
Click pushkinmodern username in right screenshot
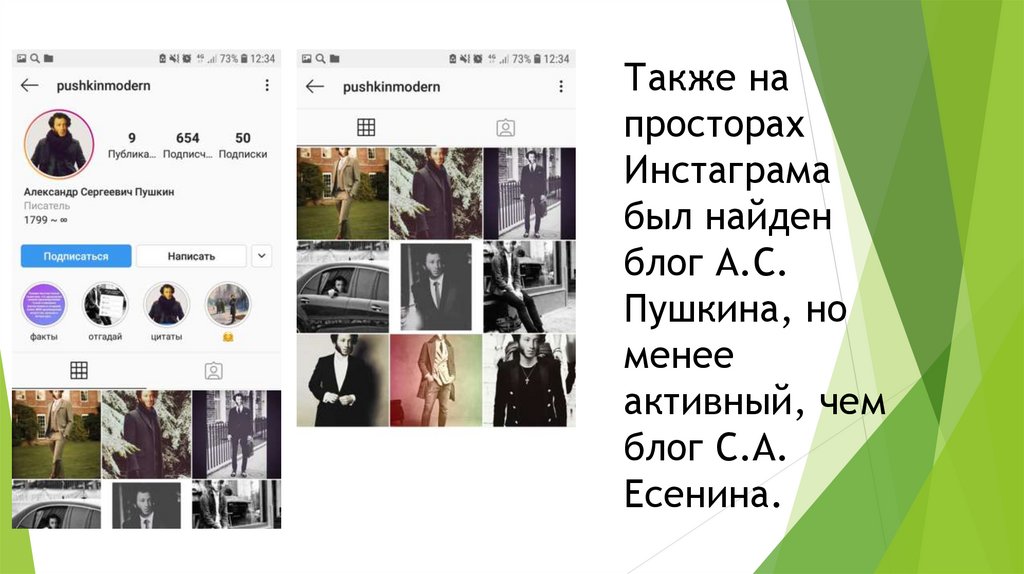391,87
